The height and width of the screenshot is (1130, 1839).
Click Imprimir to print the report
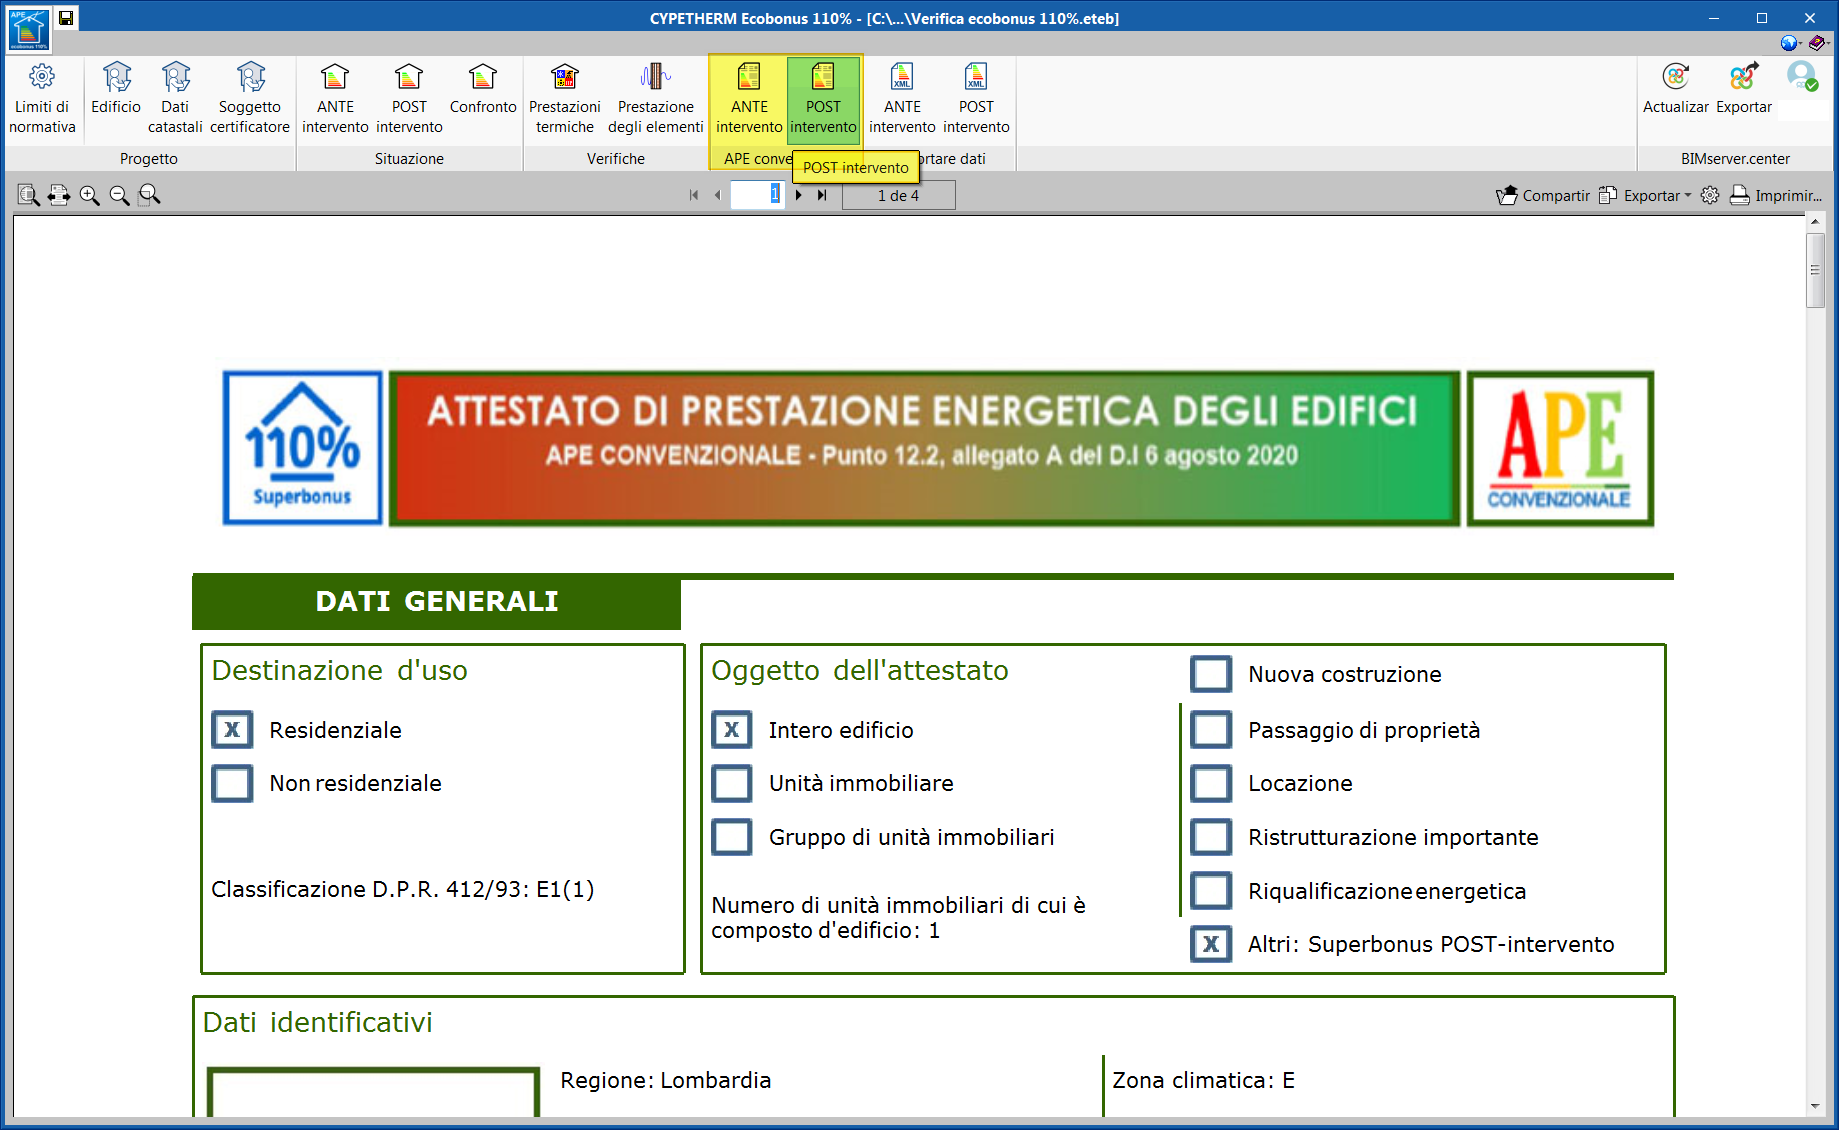pos(1776,195)
